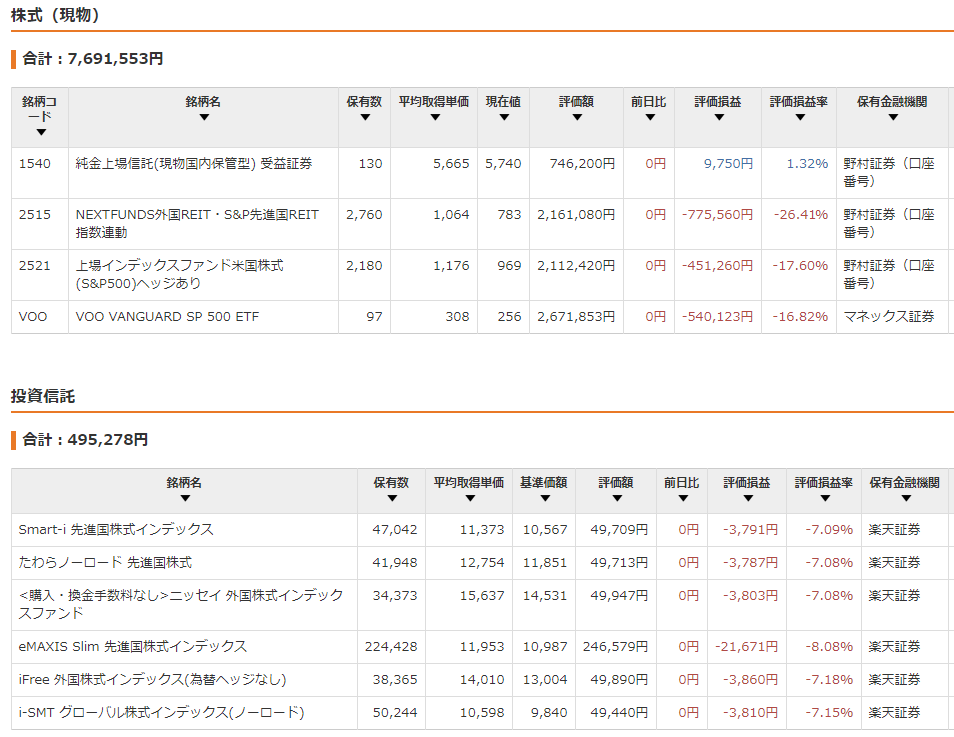954x737 pixels.
Task: Click 投資信託 section heading
Action: pos(43,396)
